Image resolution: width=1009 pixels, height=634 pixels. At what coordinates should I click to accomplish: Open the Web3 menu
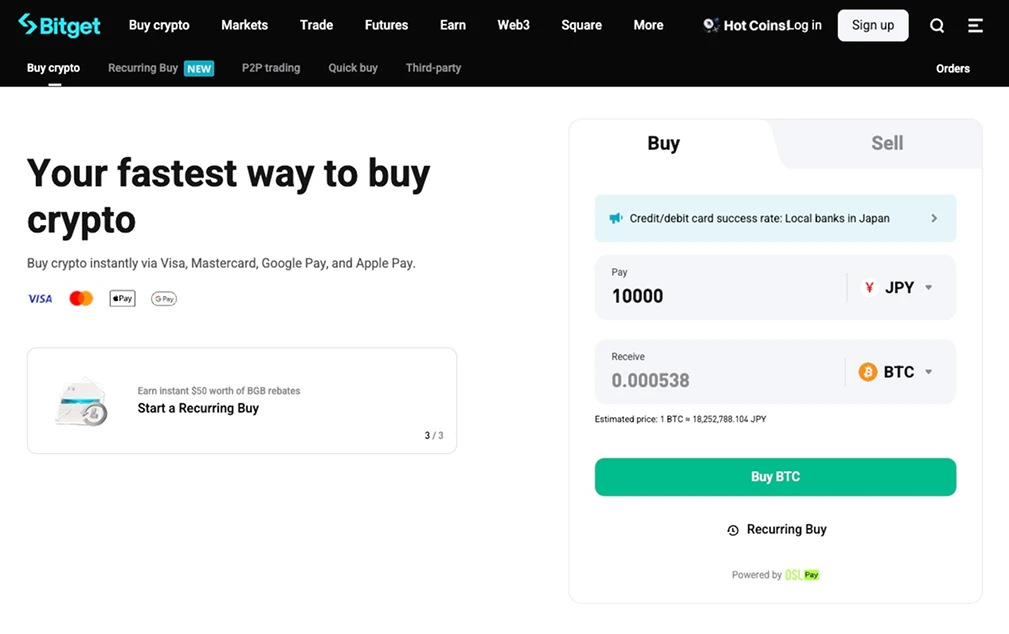[x=514, y=25]
